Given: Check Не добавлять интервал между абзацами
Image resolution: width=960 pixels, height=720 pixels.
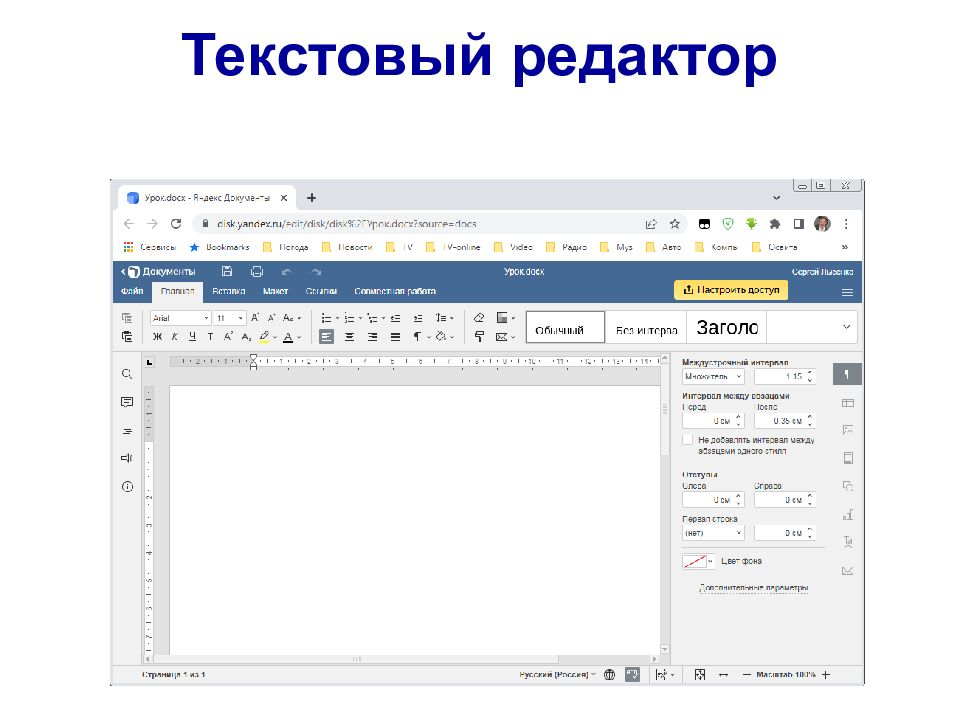Looking at the screenshot, I should (688, 440).
